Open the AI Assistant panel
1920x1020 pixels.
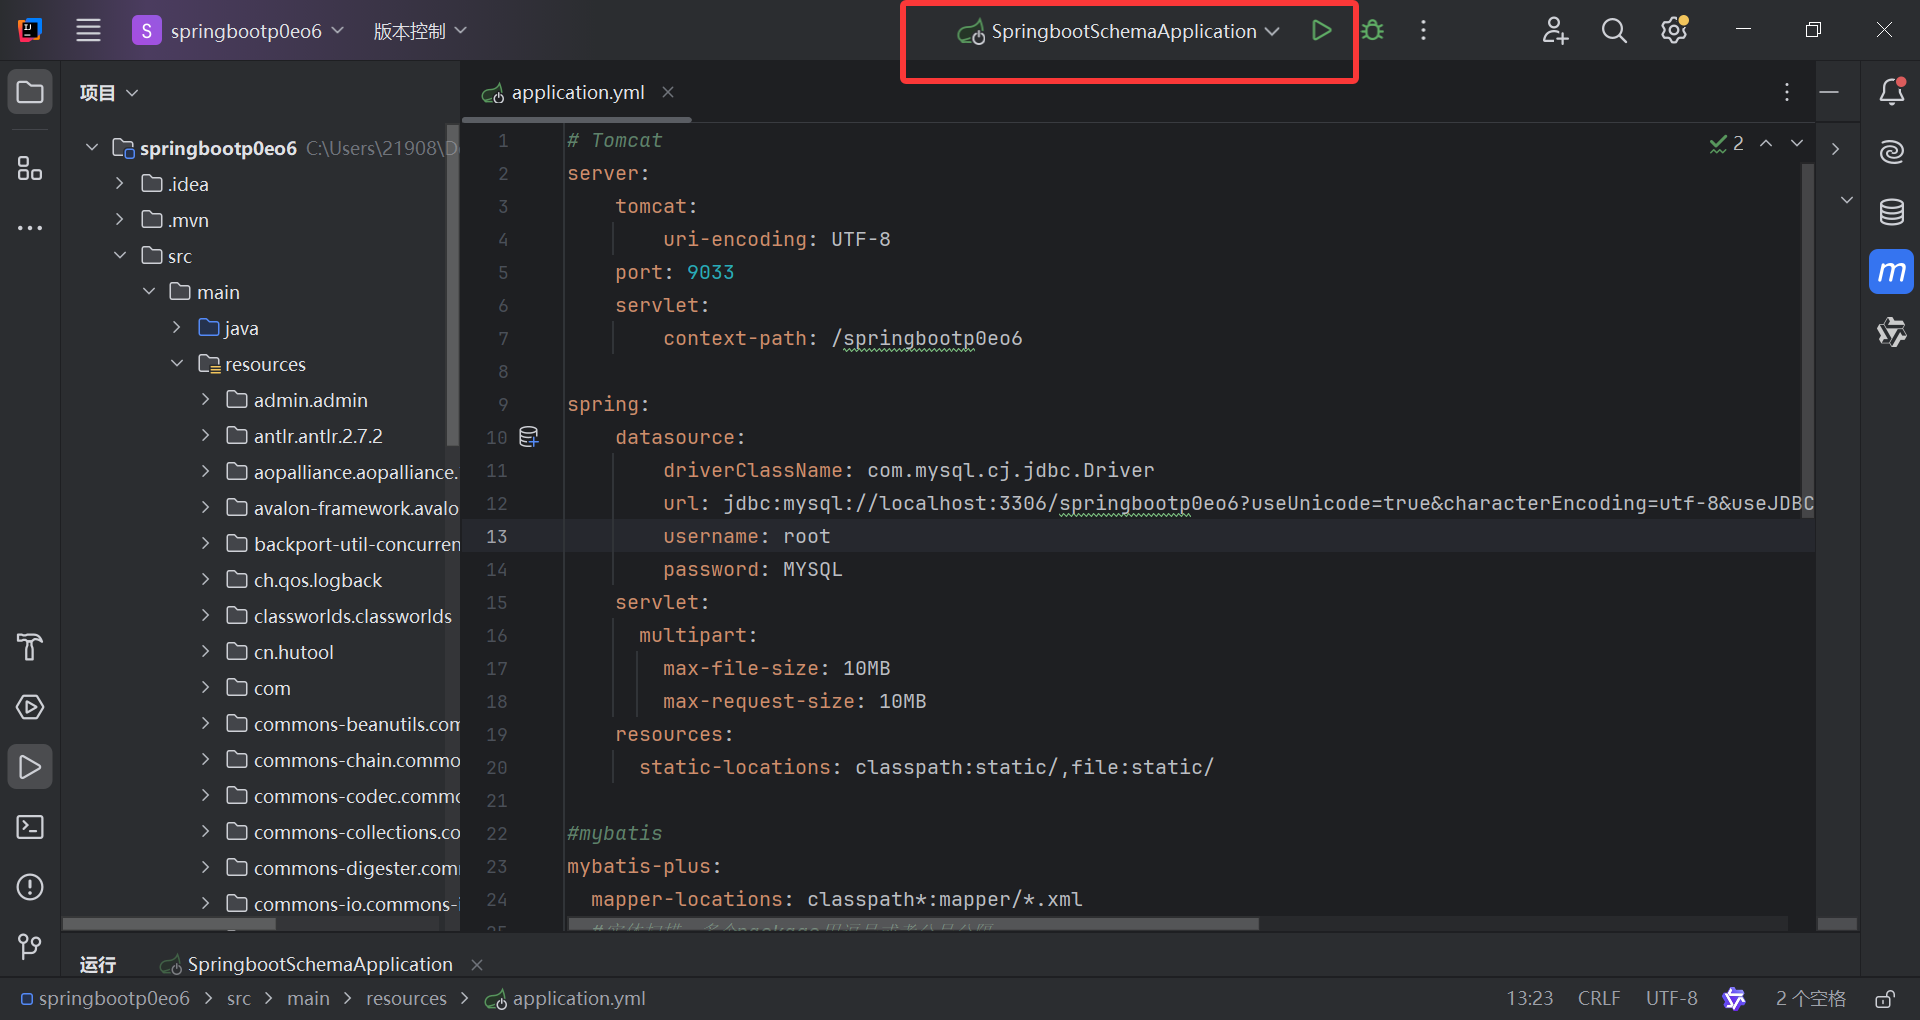(1891, 152)
